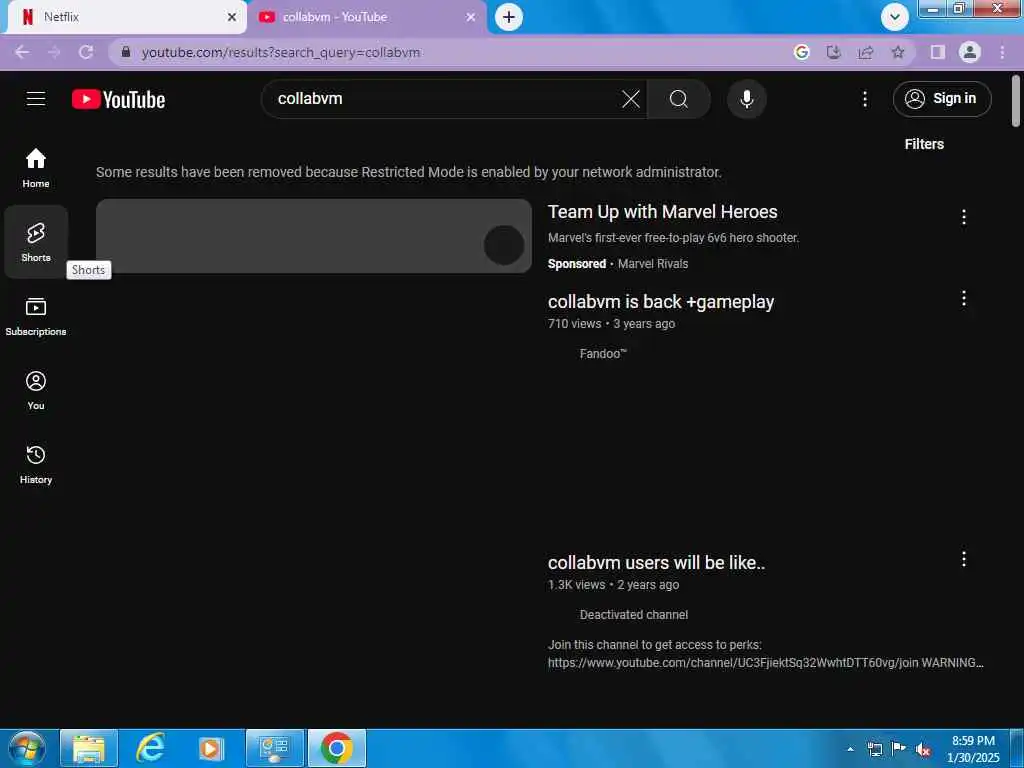Open Action Center flag icon
1024x768 pixels.
click(x=899, y=749)
